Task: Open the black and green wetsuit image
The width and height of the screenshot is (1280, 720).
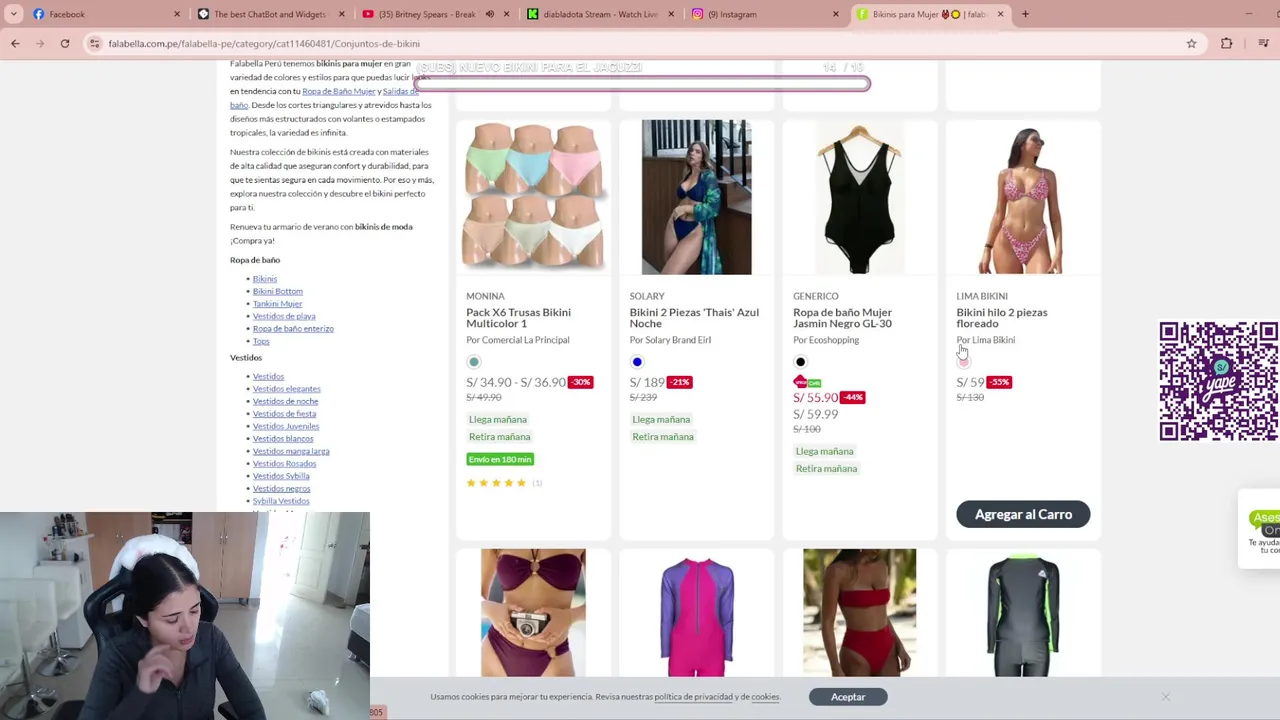Action: [1023, 613]
